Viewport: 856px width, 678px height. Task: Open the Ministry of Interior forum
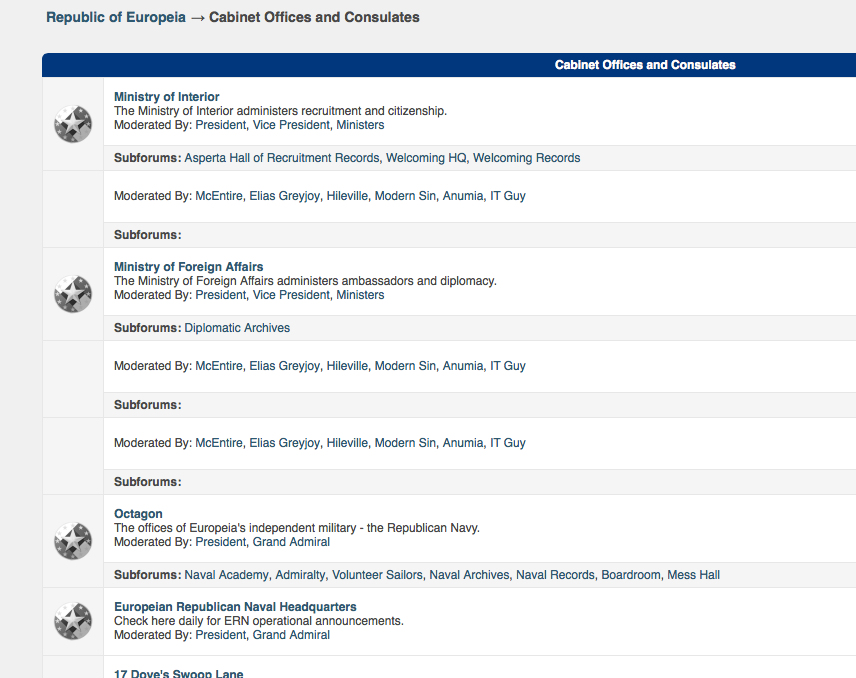tap(166, 97)
